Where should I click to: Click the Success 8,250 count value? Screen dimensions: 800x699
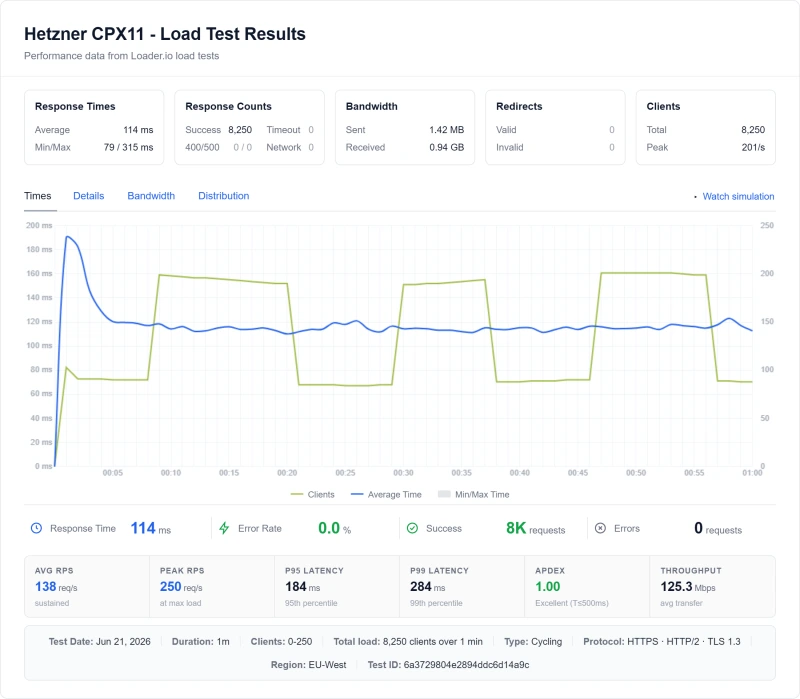[240, 130]
